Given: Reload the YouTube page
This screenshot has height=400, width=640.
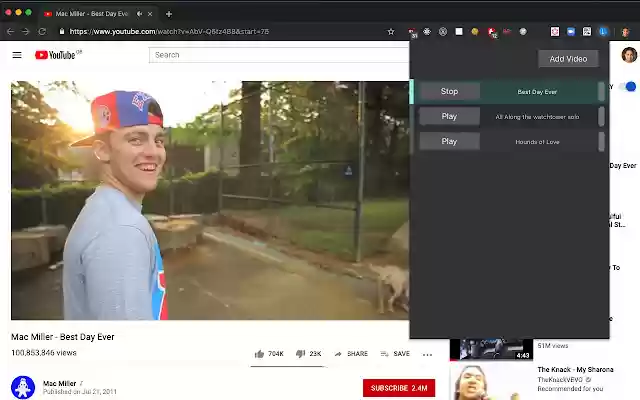Looking at the screenshot, I should 42,31.
